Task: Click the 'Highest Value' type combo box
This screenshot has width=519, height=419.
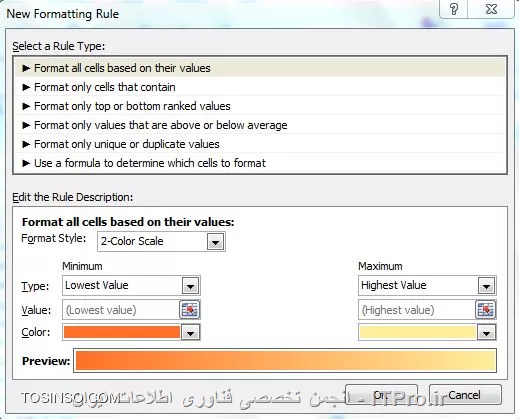Action: click(427, 286)
